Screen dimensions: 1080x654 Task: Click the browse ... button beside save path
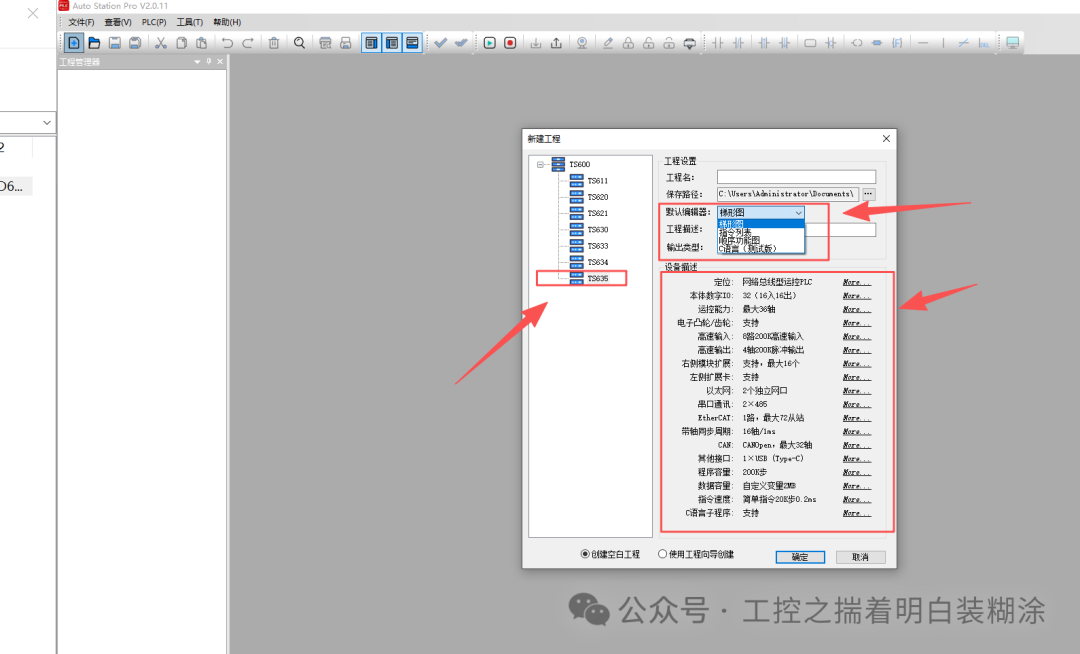pyautogui.click(x=869, y=194)
